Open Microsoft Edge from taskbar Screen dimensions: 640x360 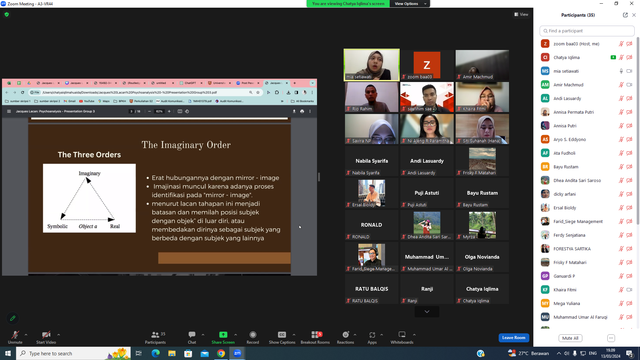pyautogui.click(x=156, y=353)
